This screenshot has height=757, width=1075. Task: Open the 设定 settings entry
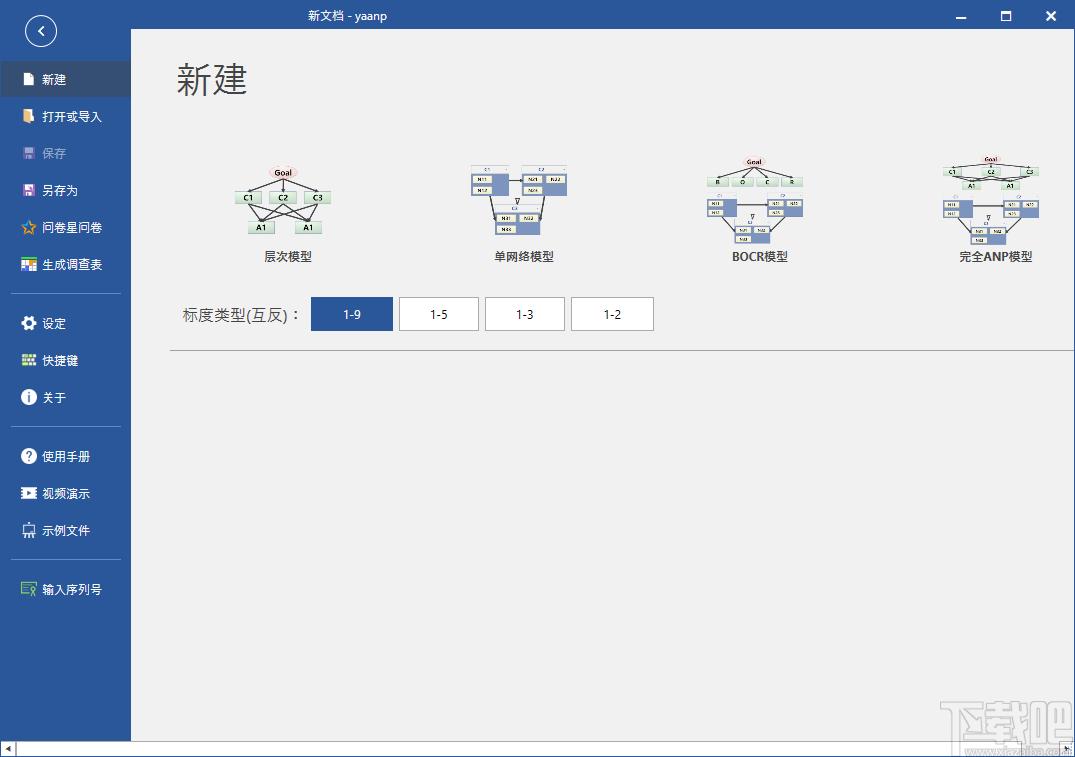coord(53,324)
